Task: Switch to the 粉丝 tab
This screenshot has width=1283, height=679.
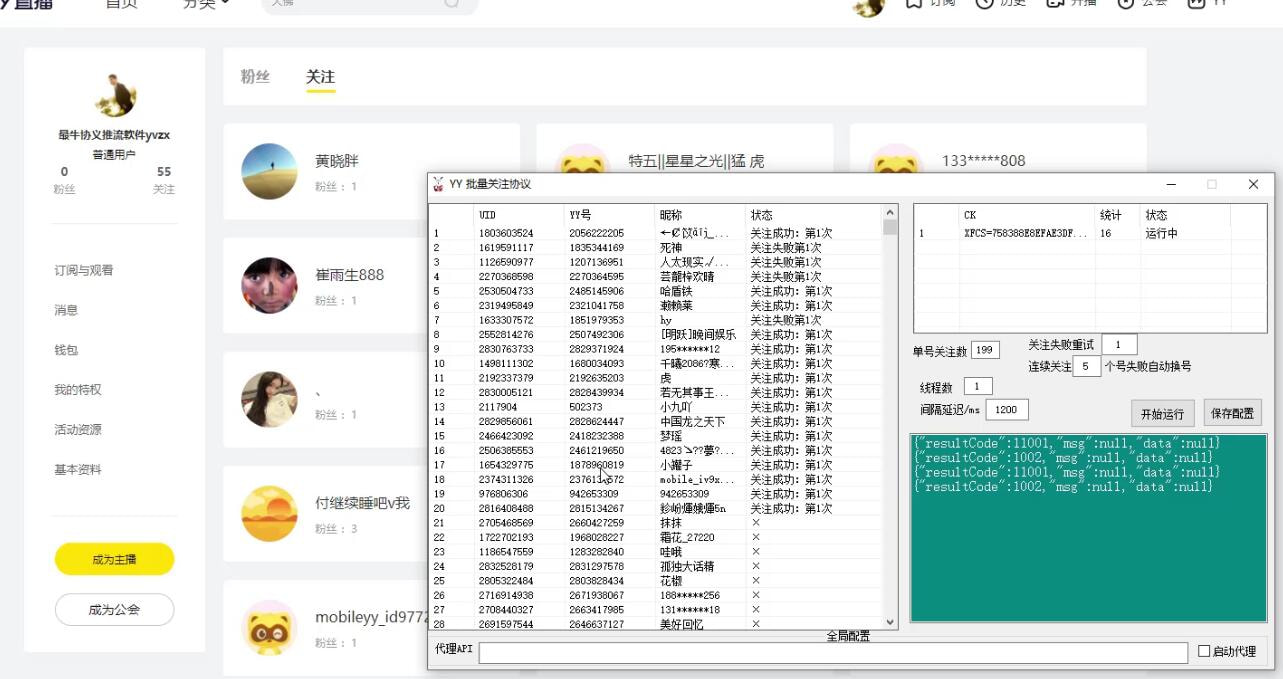Action: pos(255,77)
